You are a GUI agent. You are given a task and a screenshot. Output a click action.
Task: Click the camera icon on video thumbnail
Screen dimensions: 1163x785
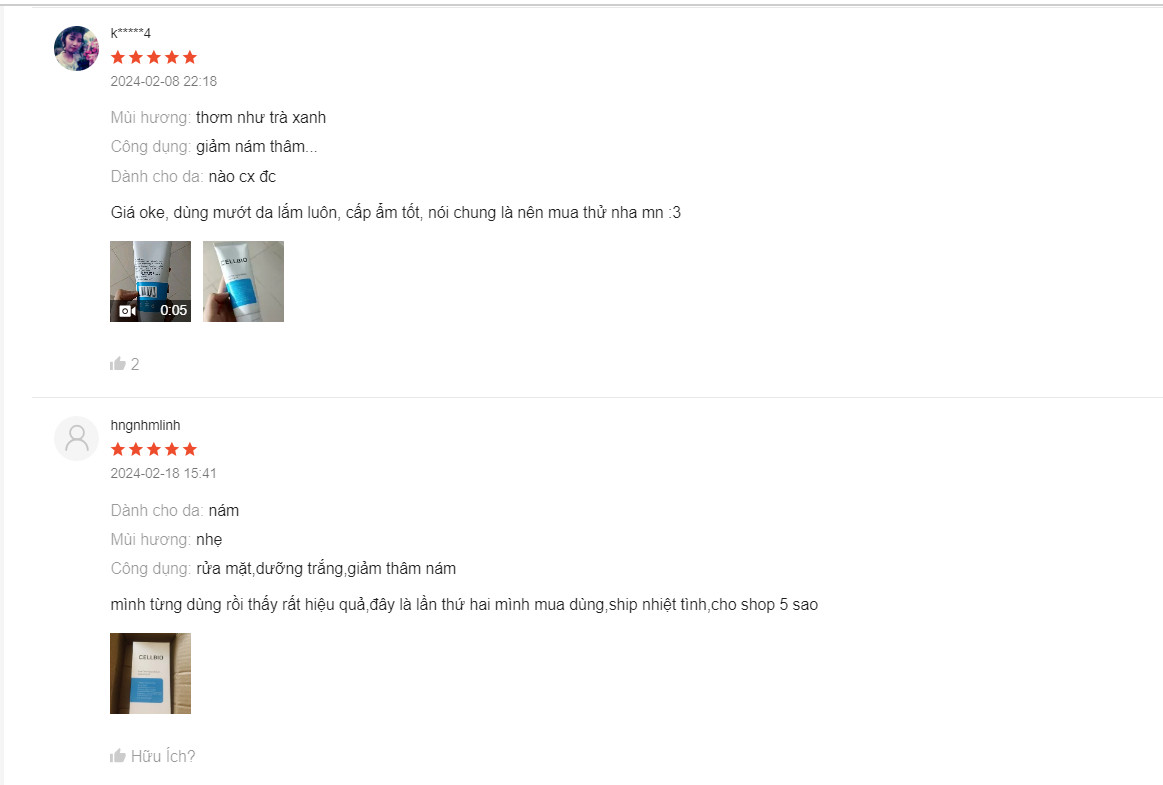click(128, 311)
